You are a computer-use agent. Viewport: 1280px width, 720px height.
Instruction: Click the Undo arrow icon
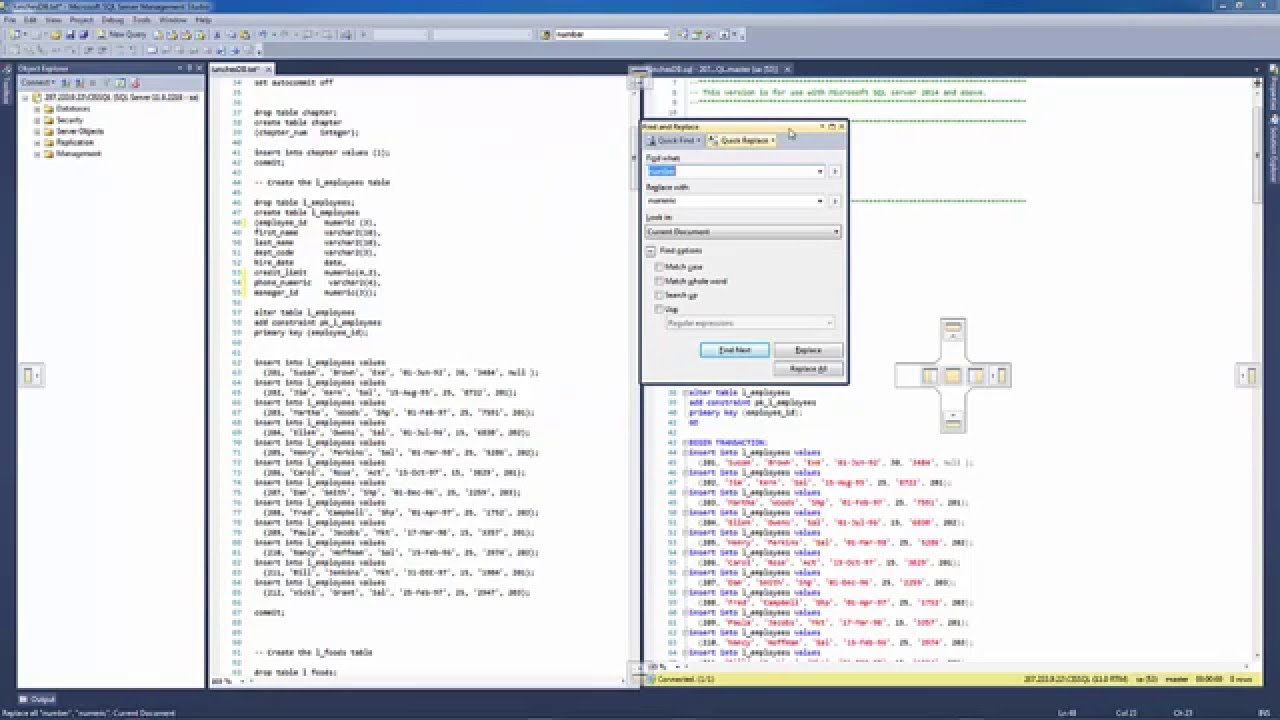[263, 34]
